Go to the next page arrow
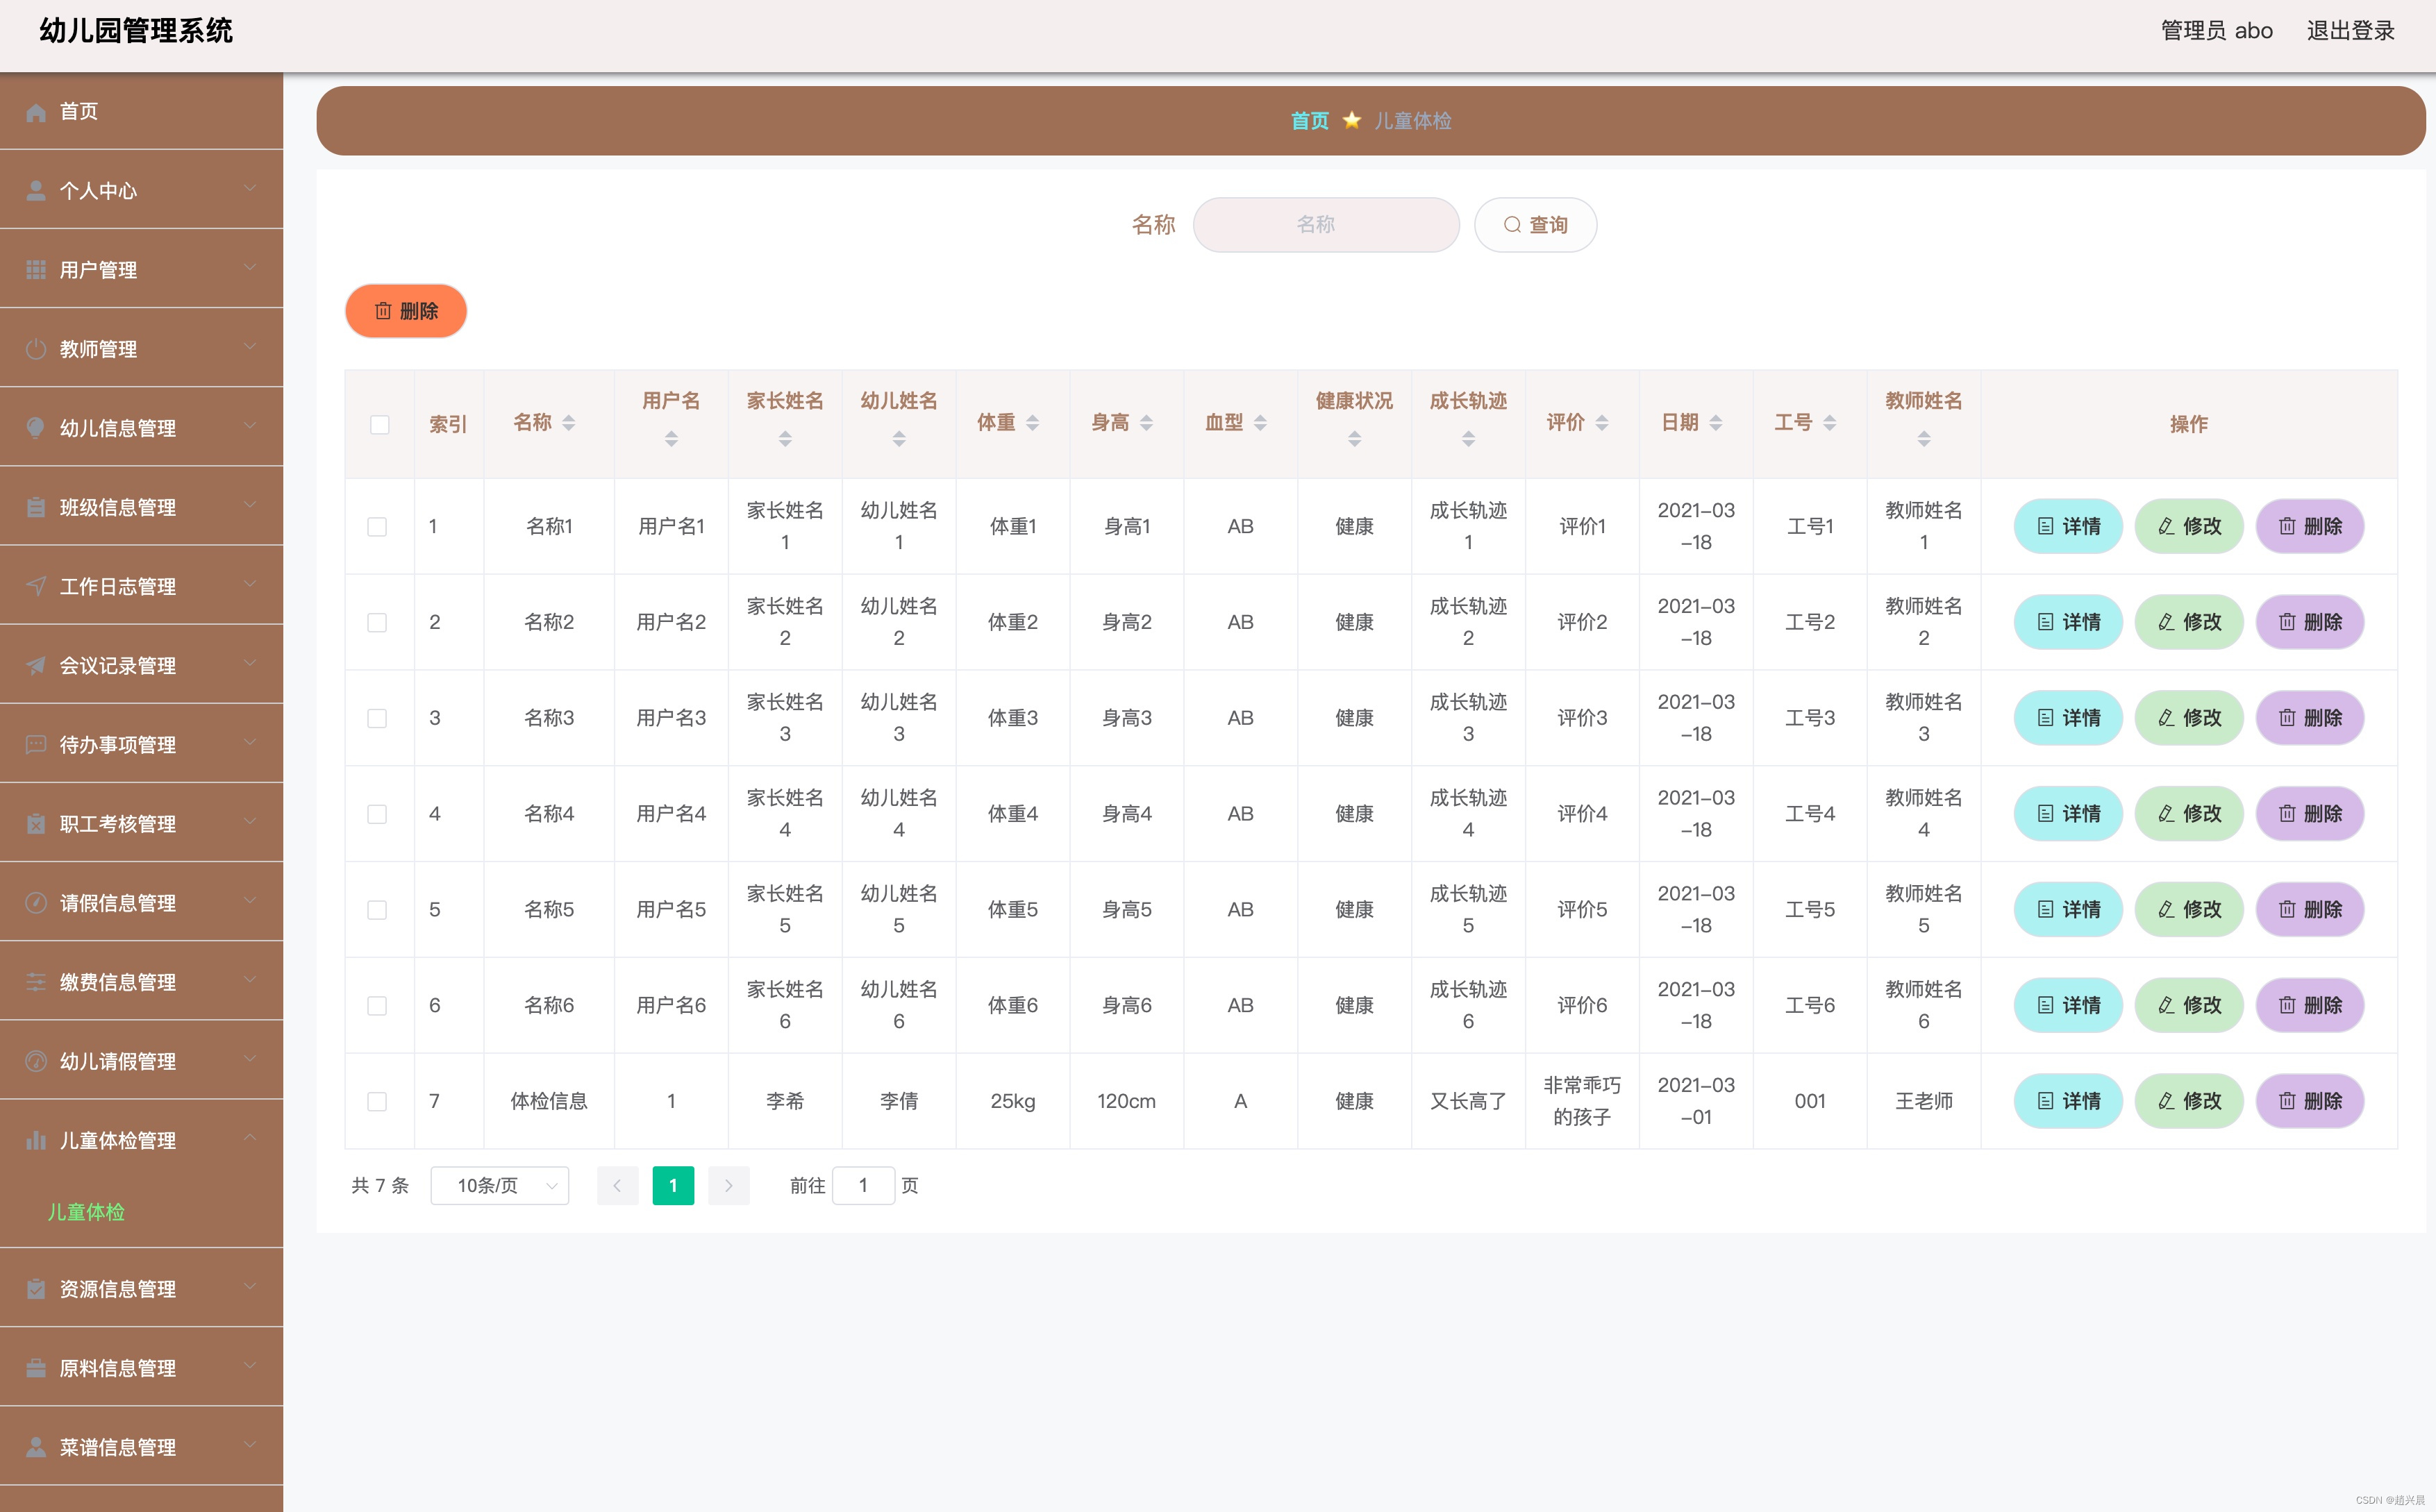 tap(729, 1186)
